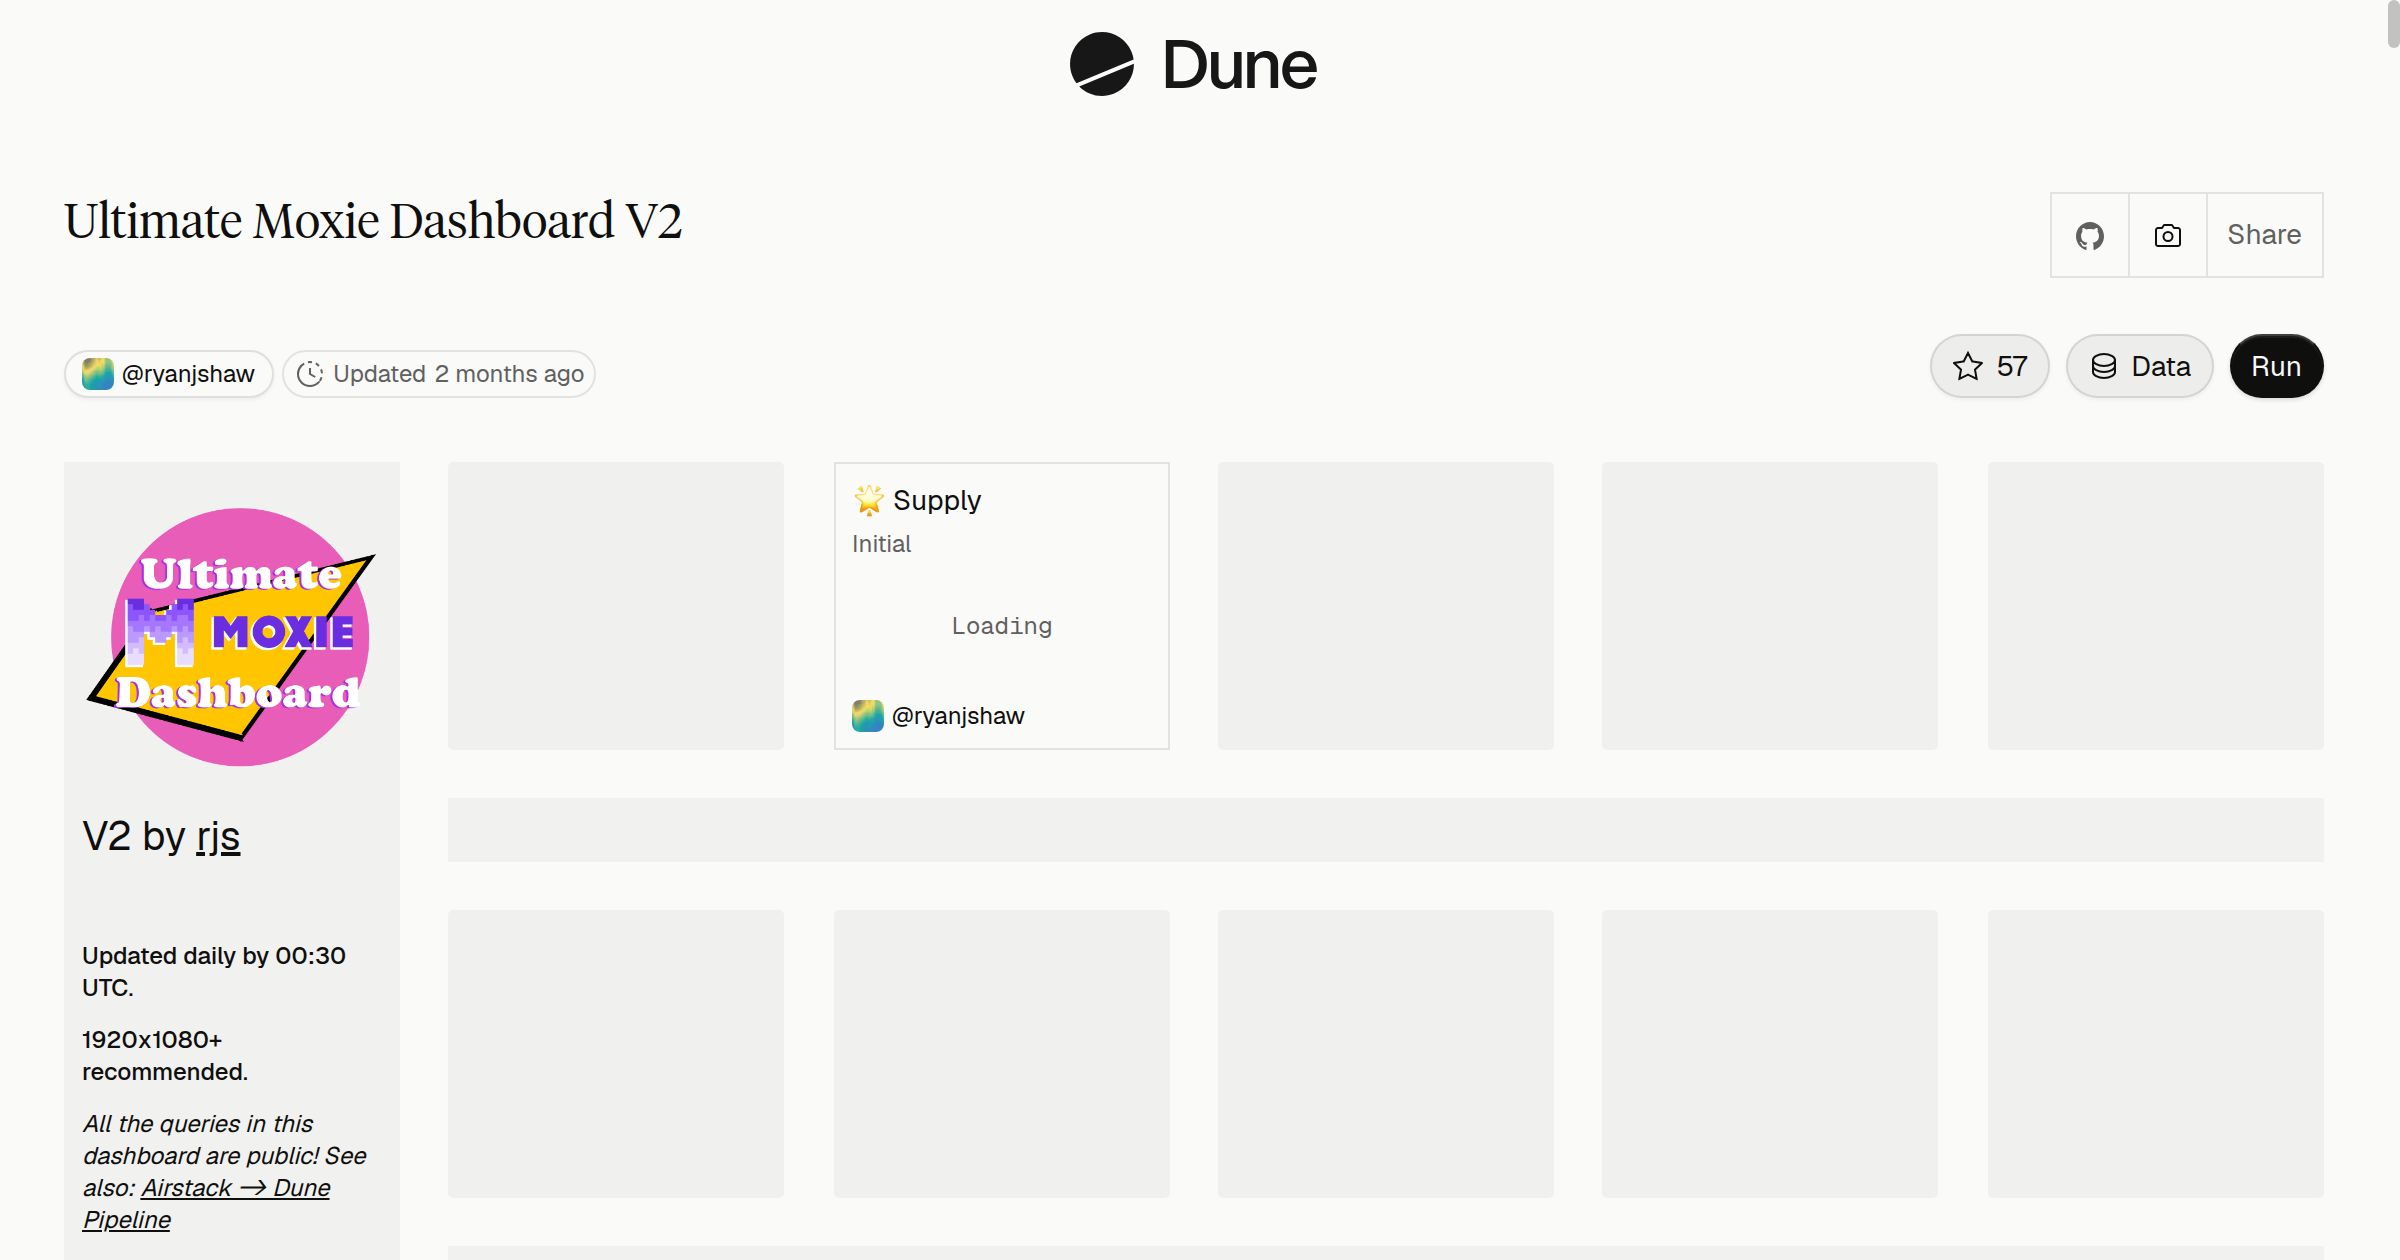Click the Updated 2 months ago badge
Screen dimensions: 2400x1260
pyautogui.click(x=439, y=374)
